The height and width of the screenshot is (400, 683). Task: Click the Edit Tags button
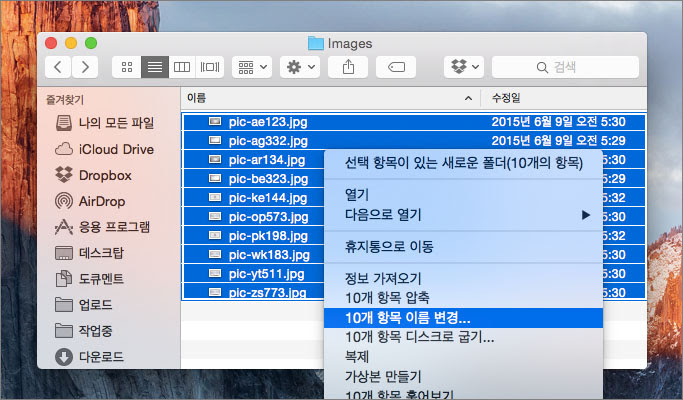pyautogui.click(x=396, y=67)
